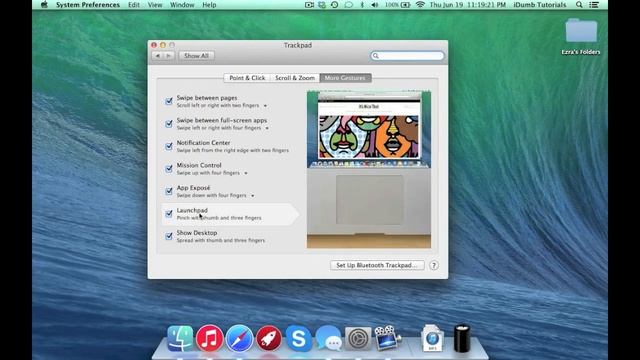Viewport: 640px width, 360px height.
Task: Click iDumb Tutorials user menu
Action: 540,5
